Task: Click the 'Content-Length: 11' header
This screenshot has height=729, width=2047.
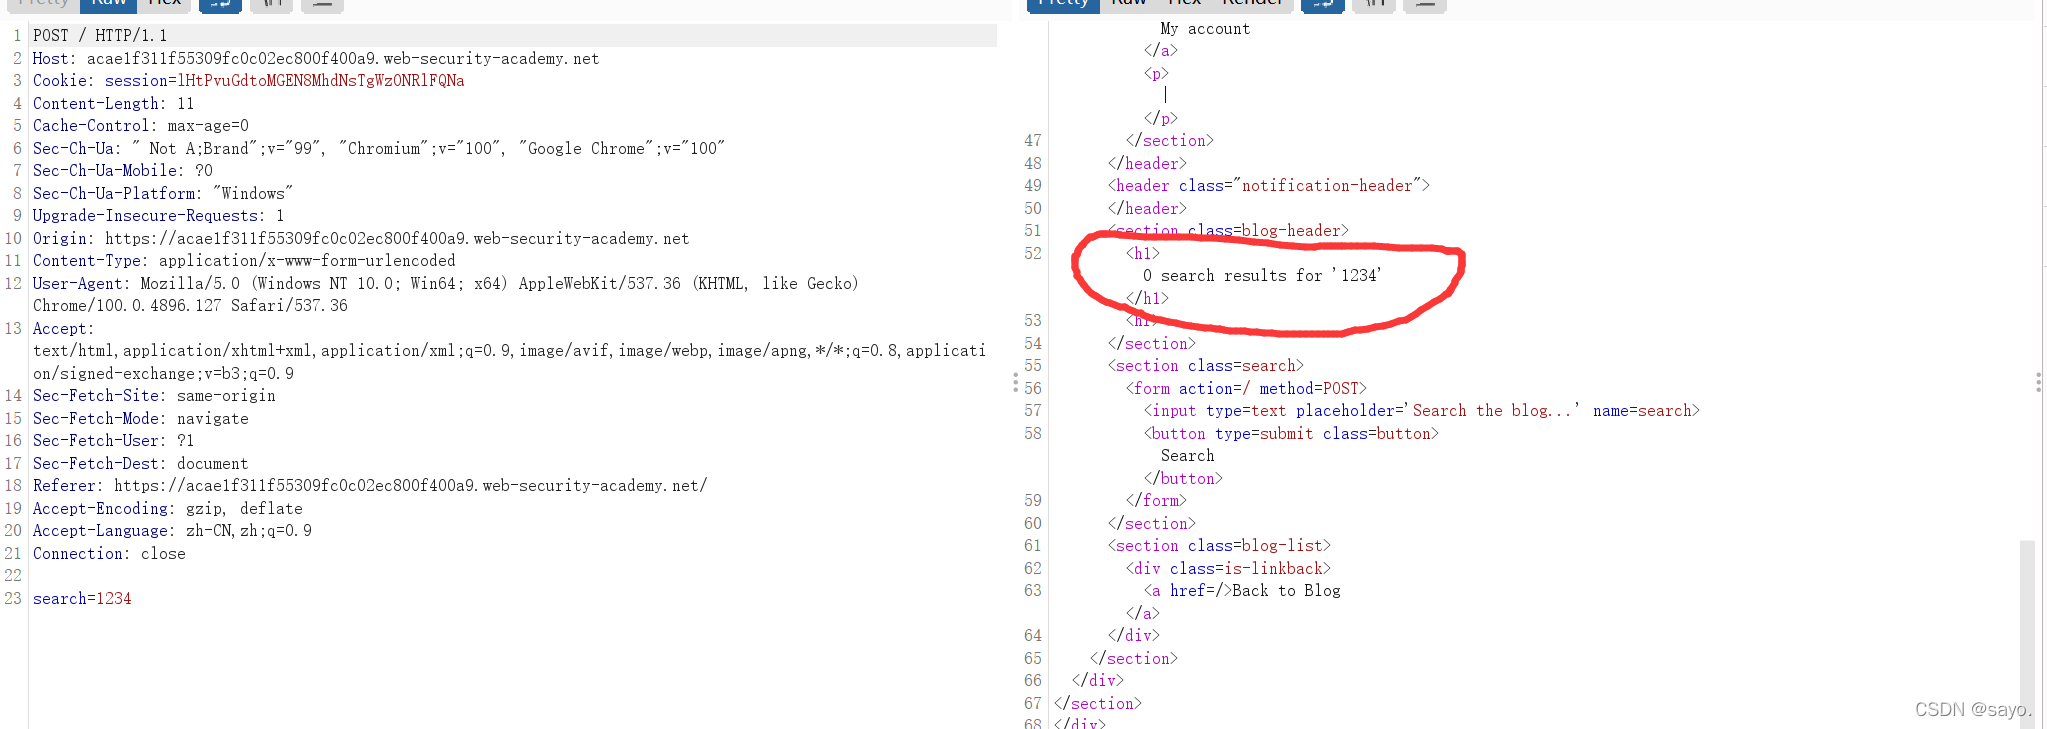Action: (113, 104)
